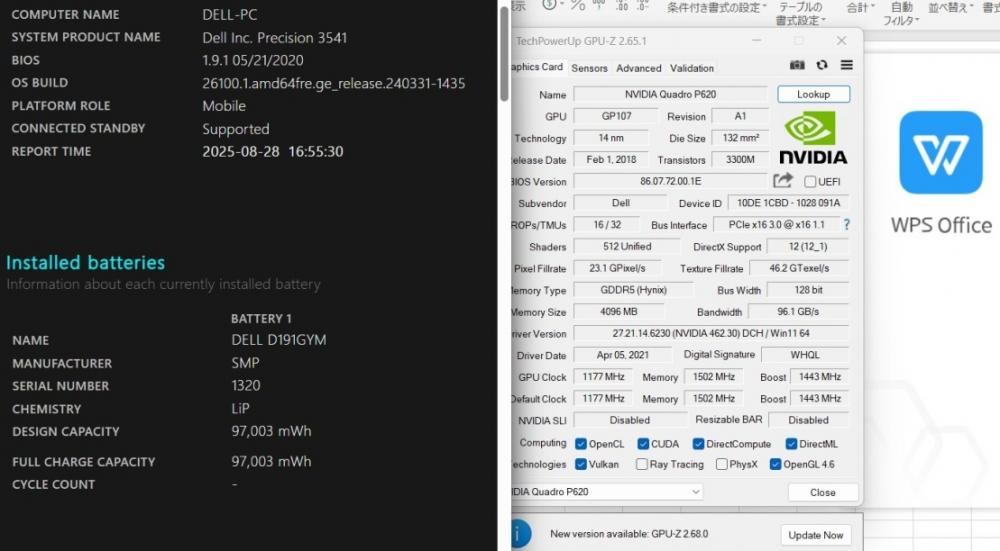This screenshot has height=551, width=1000.
Task: Refresh GPU-Z readings with the refresh icon
Action: click(x=821, y=65)
